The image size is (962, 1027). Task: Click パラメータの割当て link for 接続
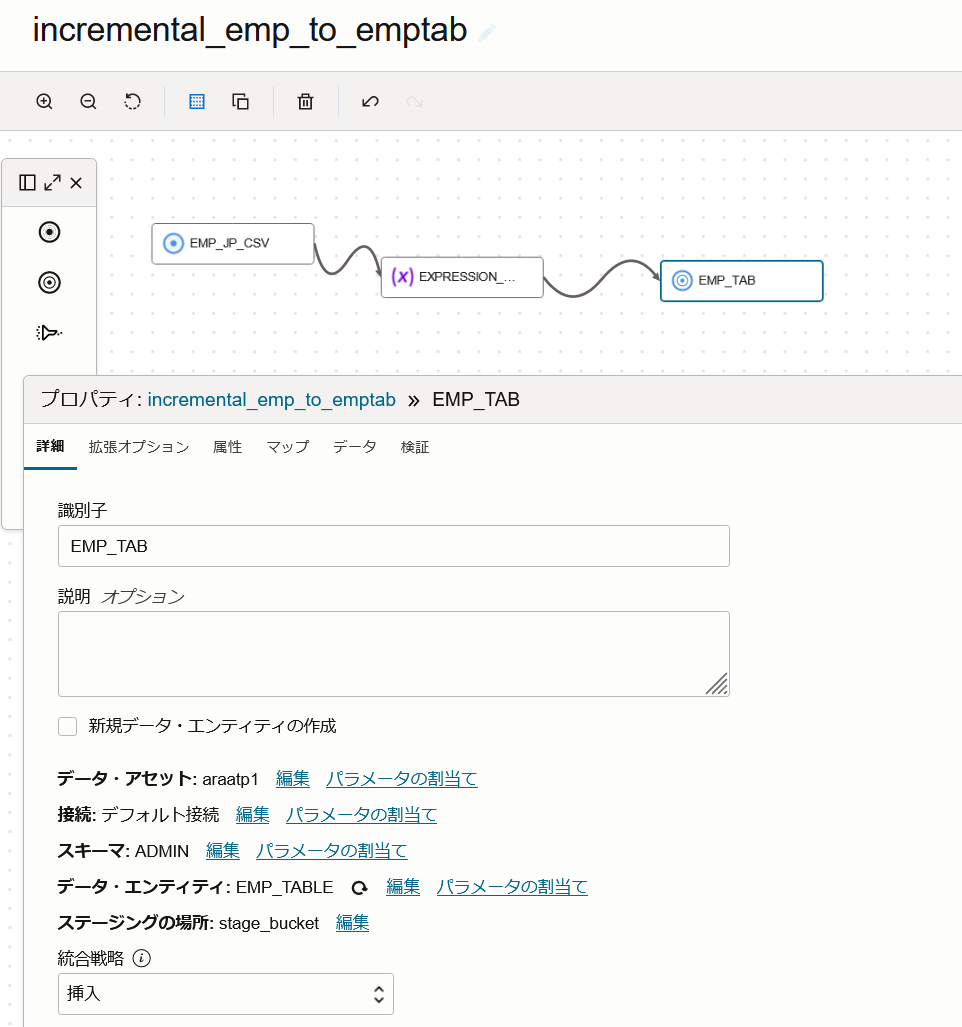(x=361, y=815)
